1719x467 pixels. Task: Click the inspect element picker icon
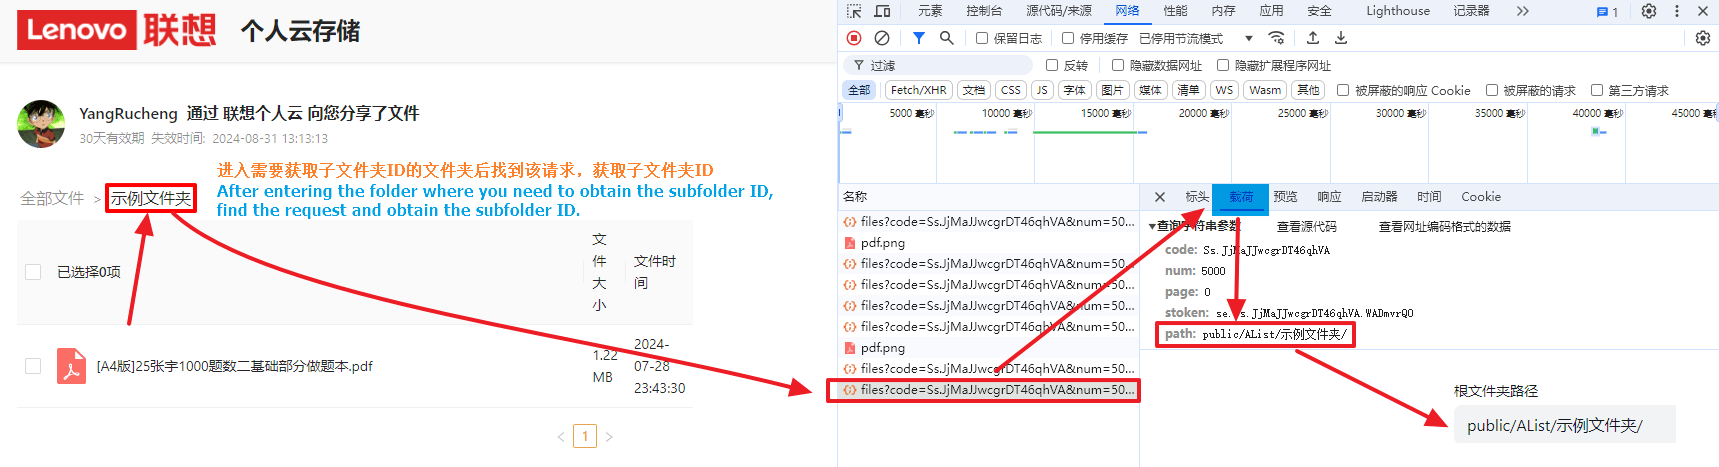click(854, 11)
